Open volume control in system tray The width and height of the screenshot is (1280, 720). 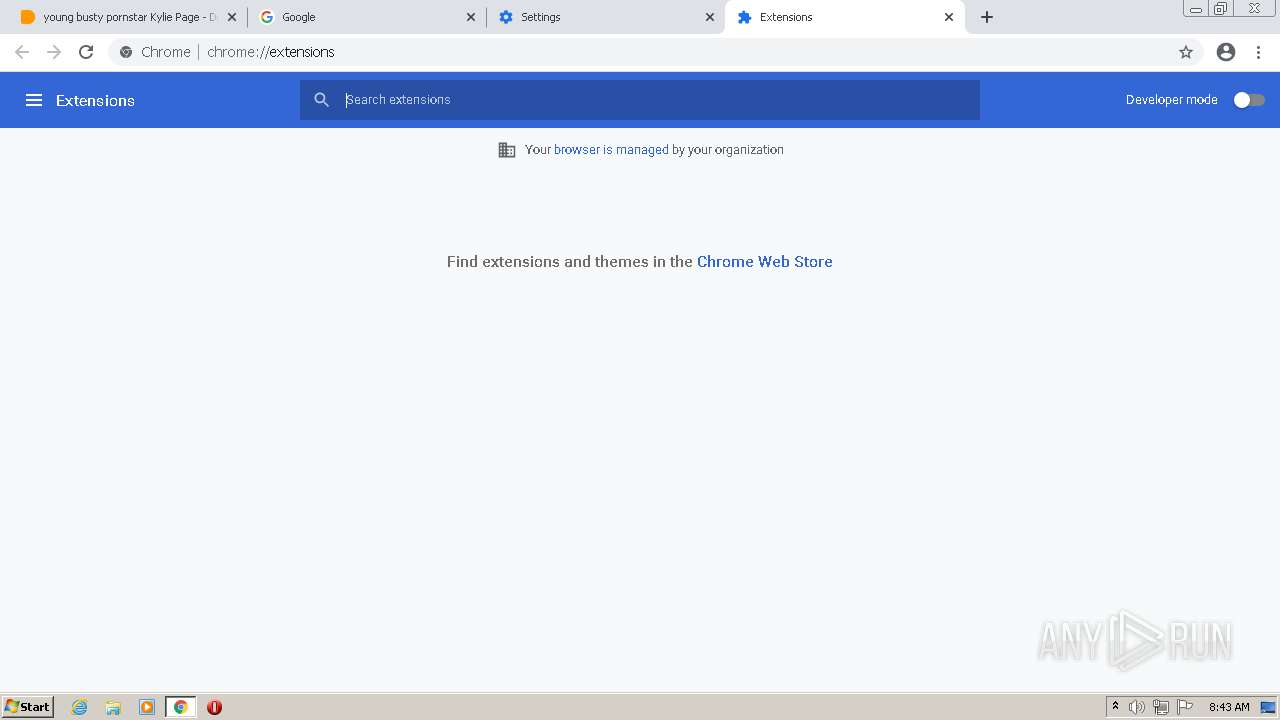pyautogui.click(x=1137, y=707)
